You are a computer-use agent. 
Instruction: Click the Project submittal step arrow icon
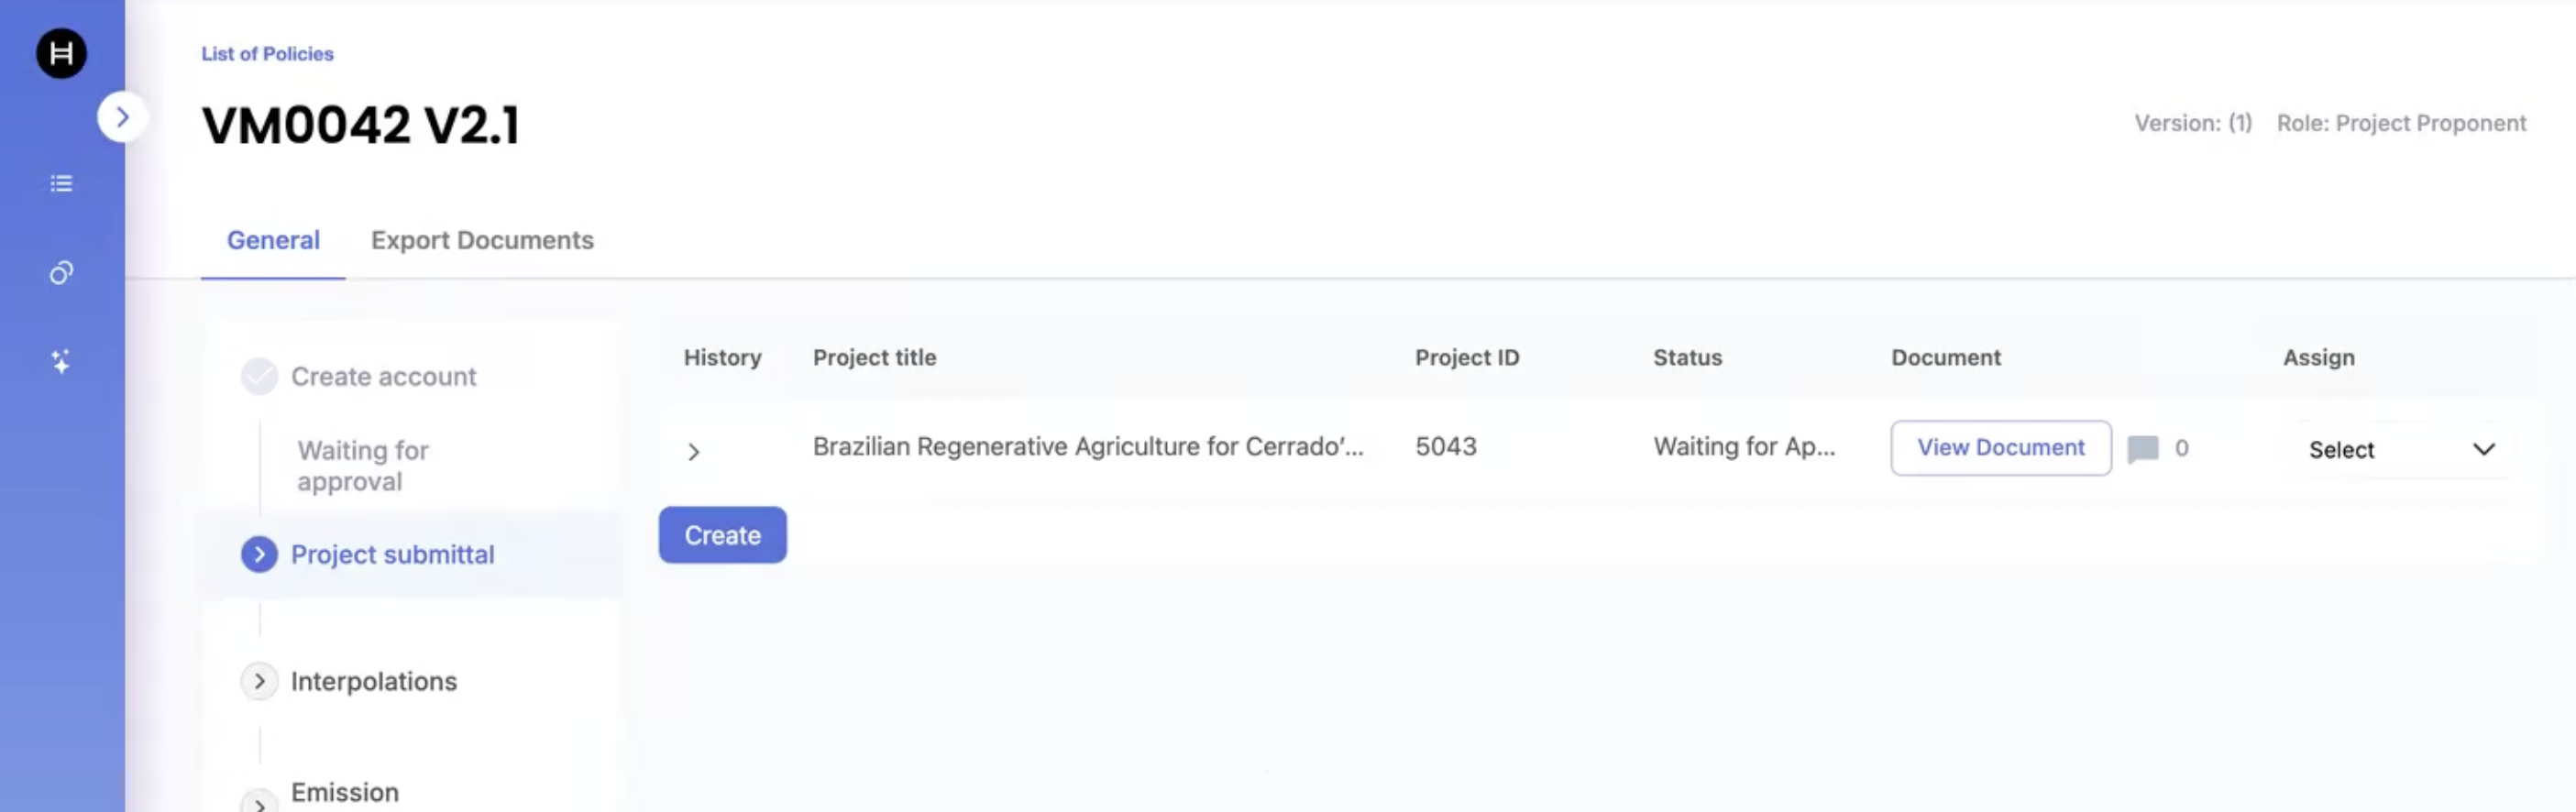(x=259, y=554)
